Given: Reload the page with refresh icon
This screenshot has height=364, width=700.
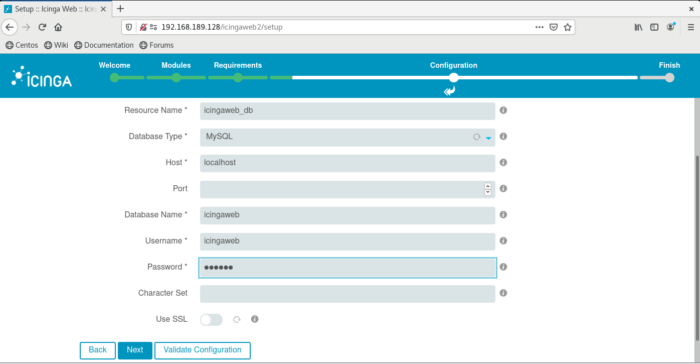Looking at the screenshot, I should pyautogui.click(x=42, y=27).
